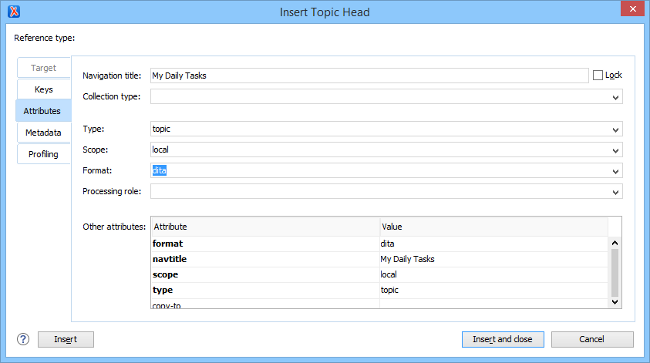The height and width of the screenshot is (363, 650).
Task: Switch to the Keys tab
Action: click(x=44, y=90)
